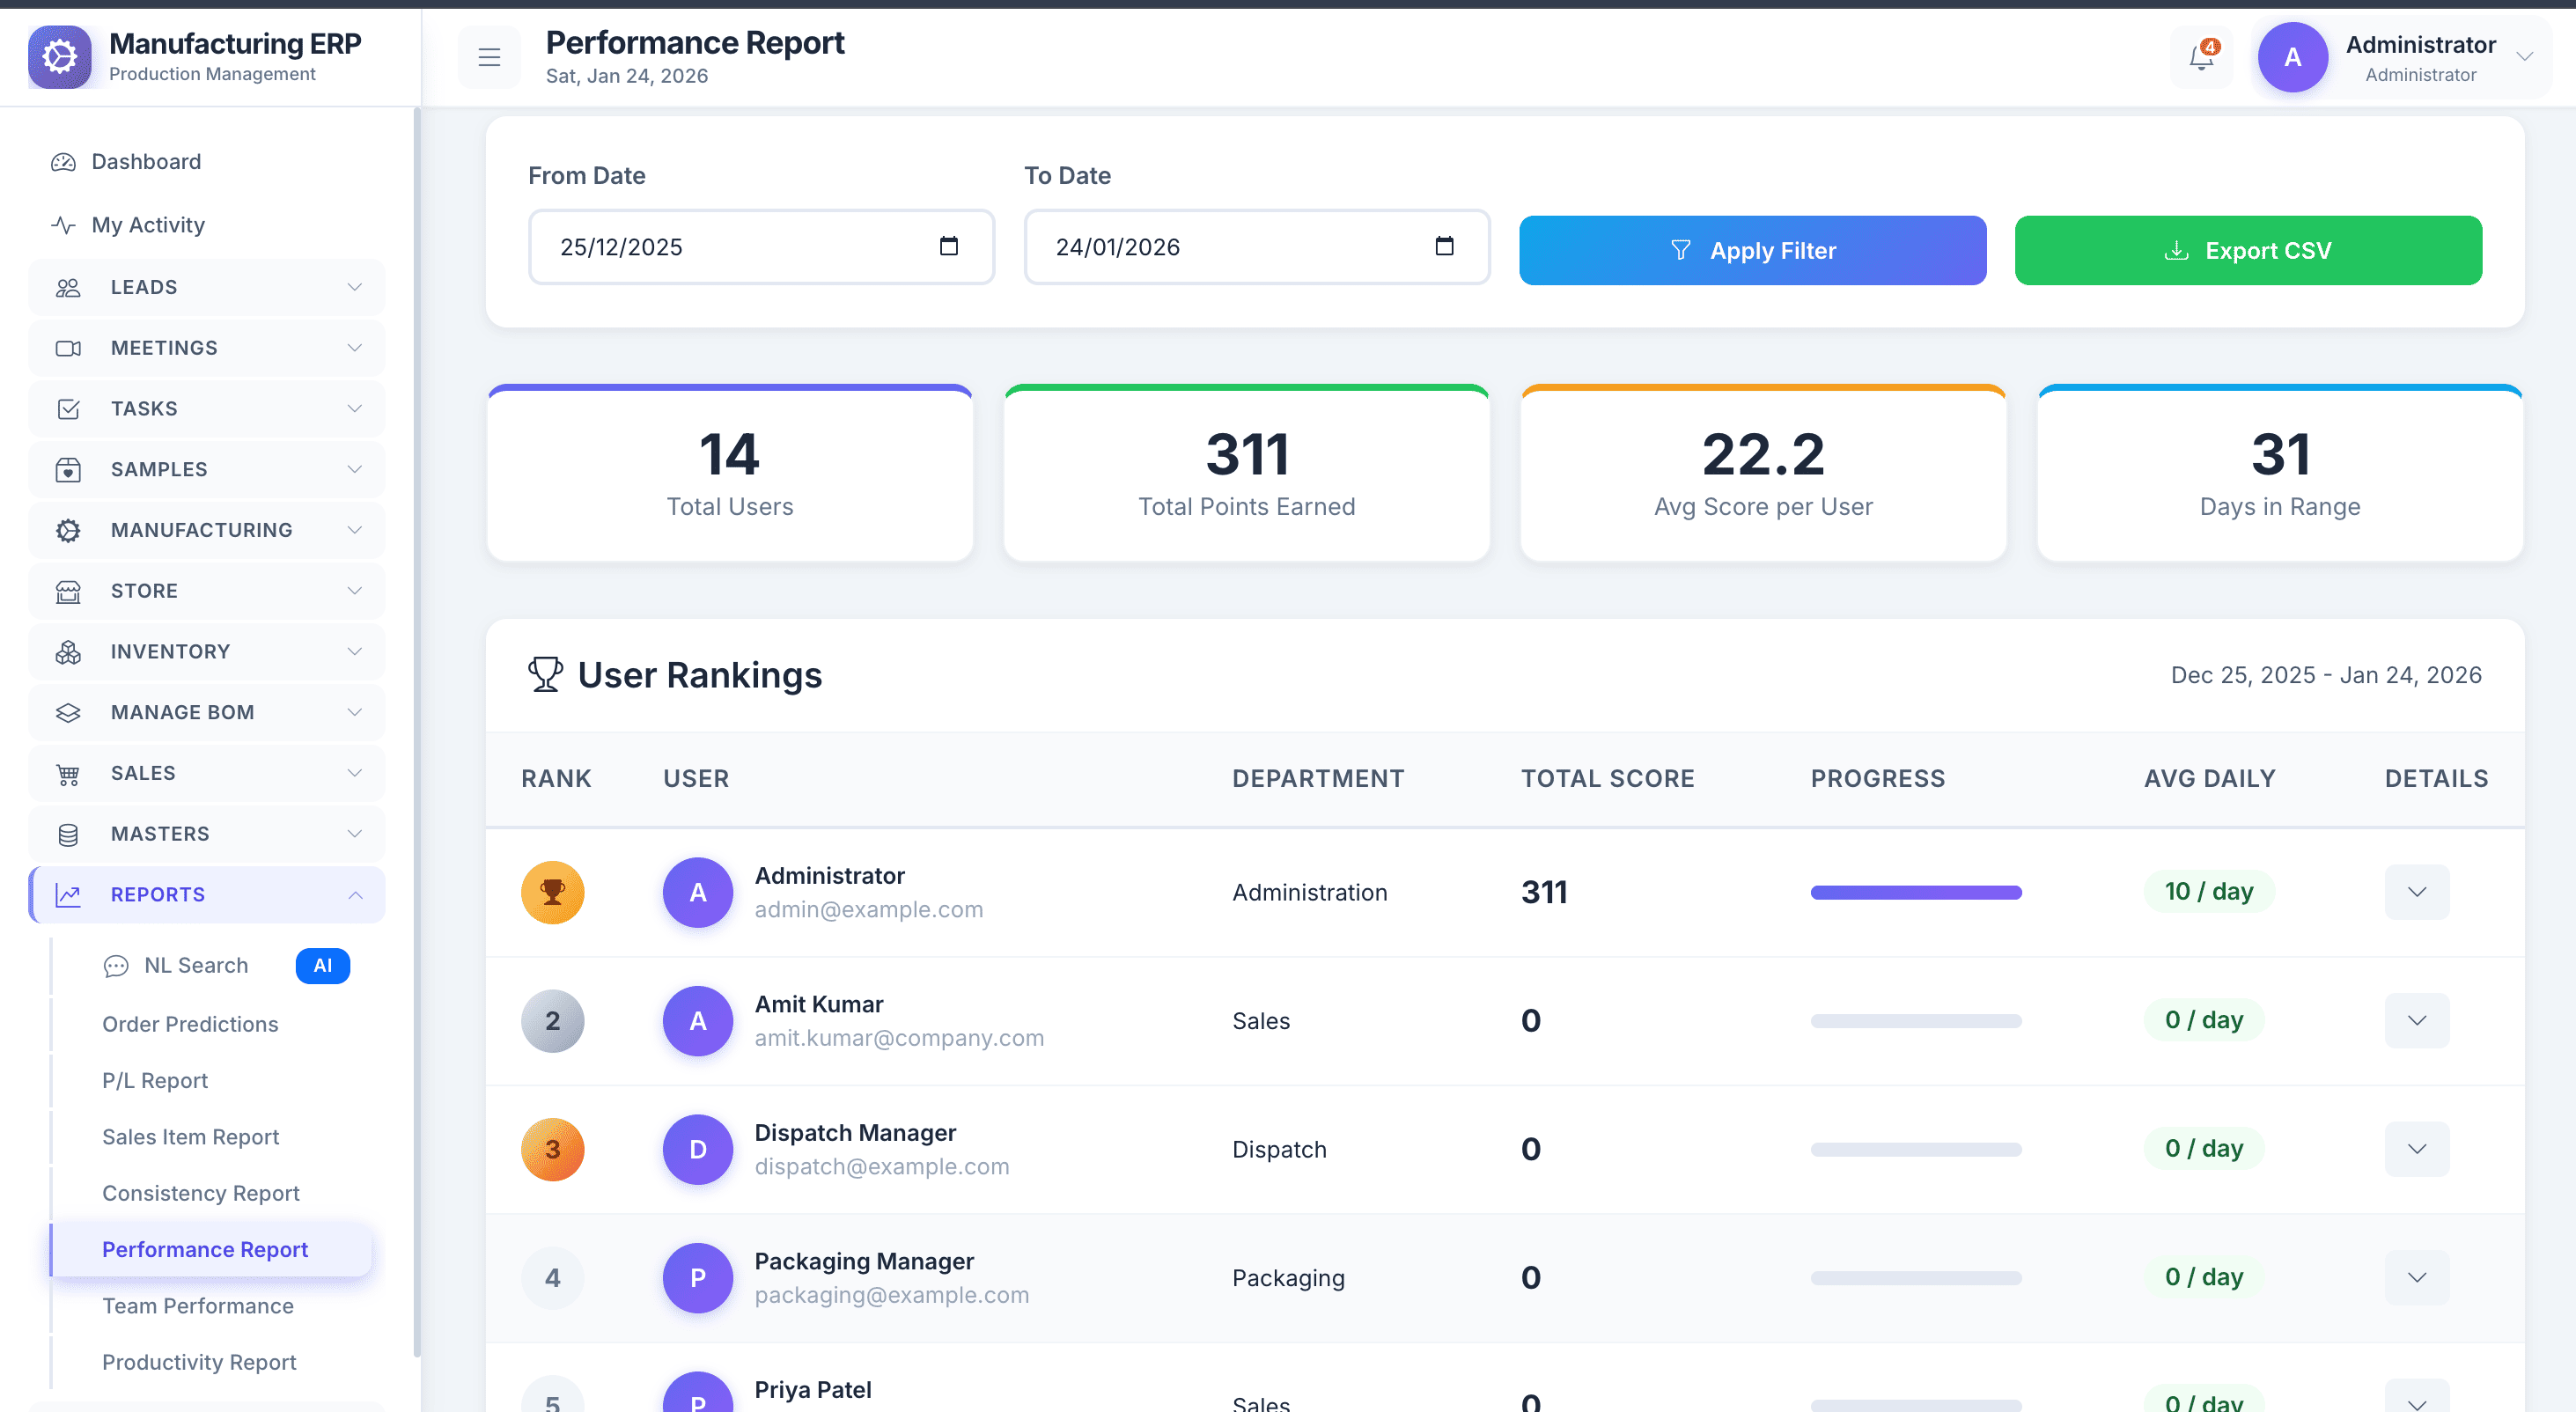Open the To Date calendar picker icon

pyautogui.click(x=1444, y=246)
